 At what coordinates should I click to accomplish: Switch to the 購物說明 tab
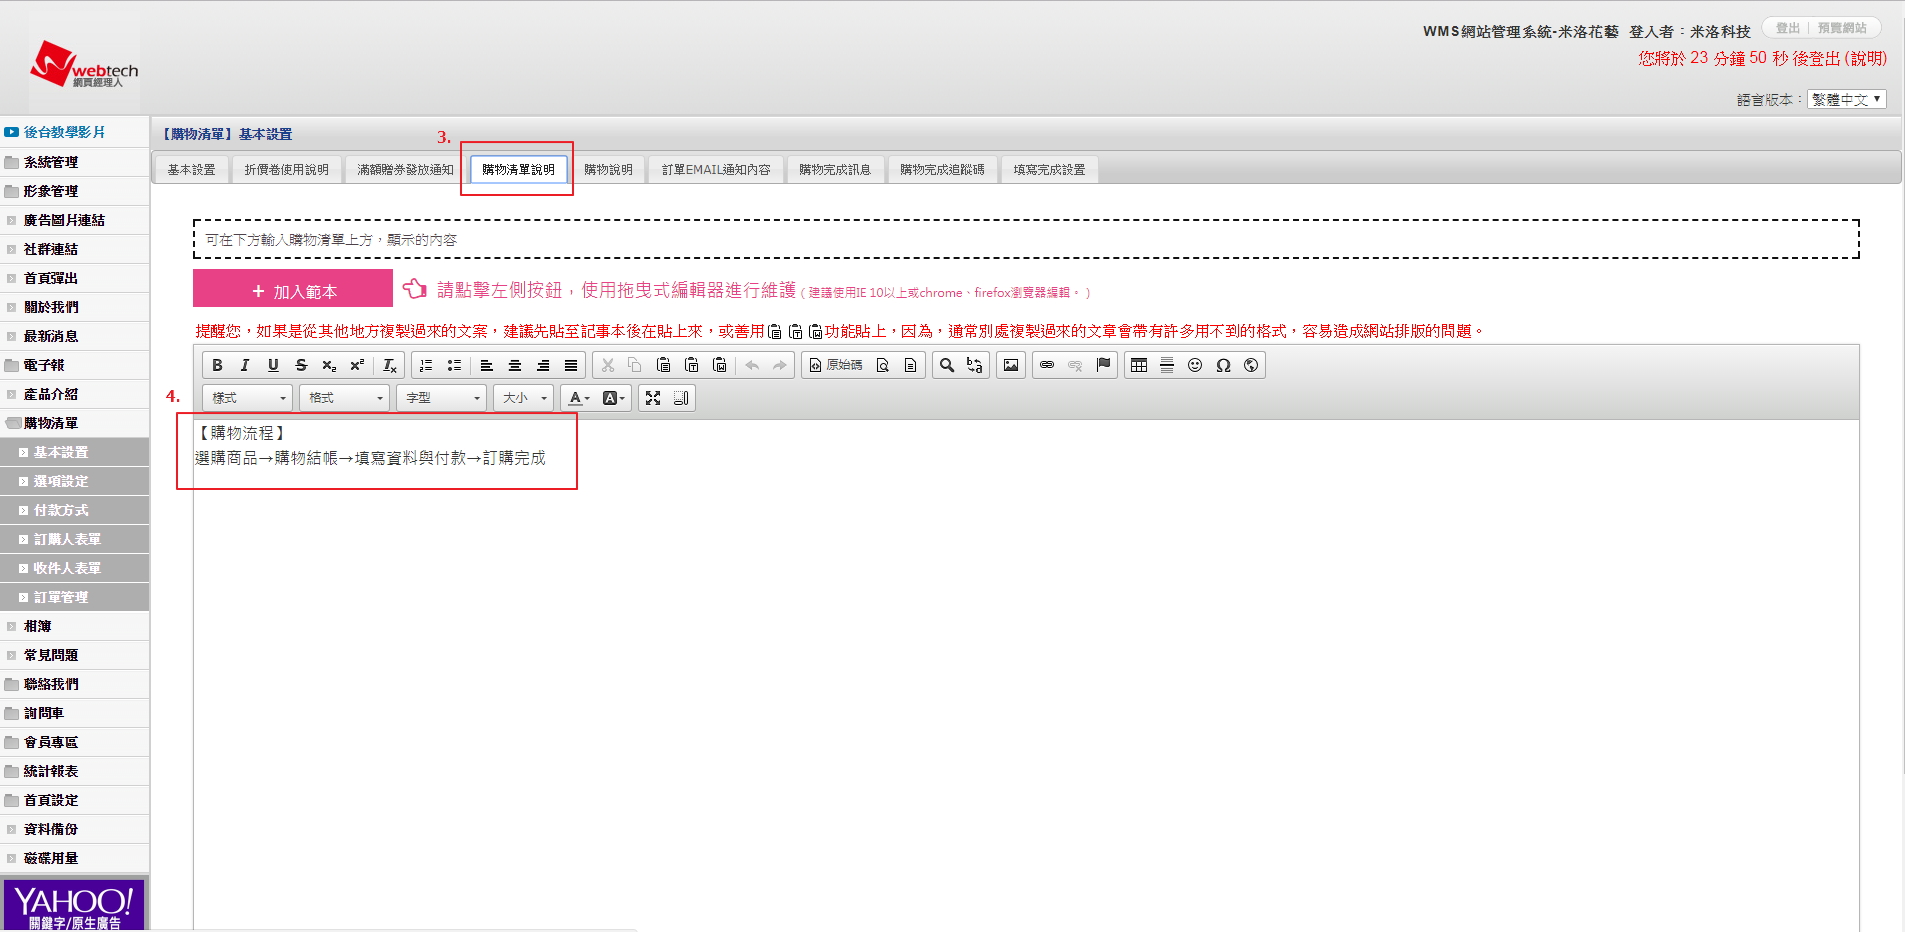point(608,170)
